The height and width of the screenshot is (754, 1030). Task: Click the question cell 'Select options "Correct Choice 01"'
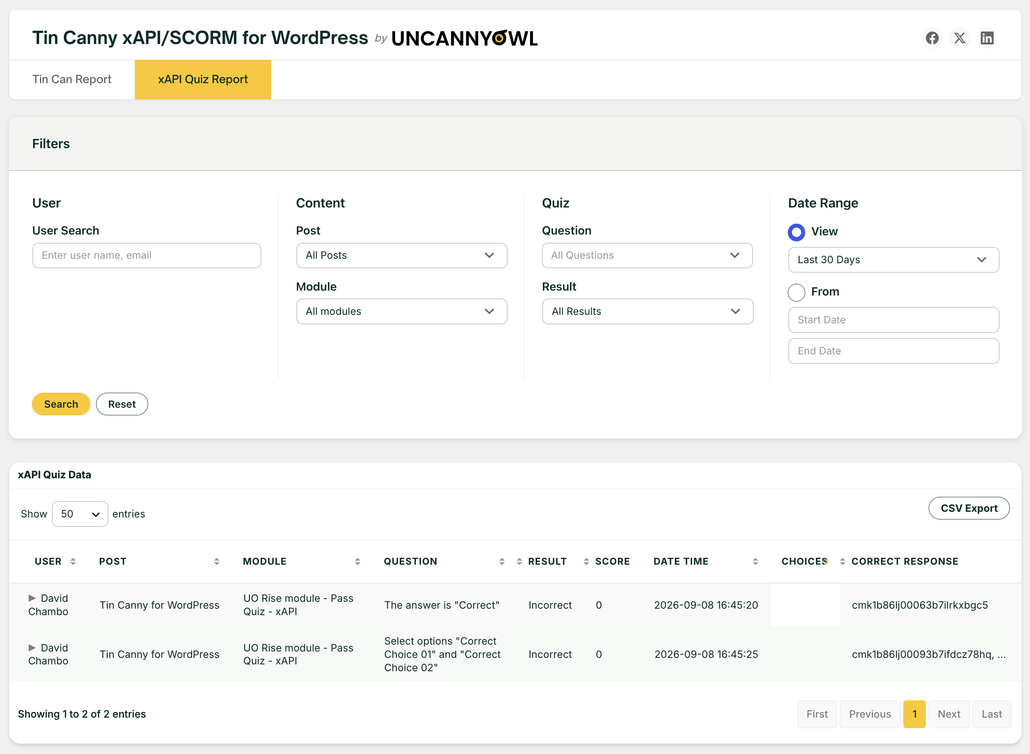(x=442, y=654)
